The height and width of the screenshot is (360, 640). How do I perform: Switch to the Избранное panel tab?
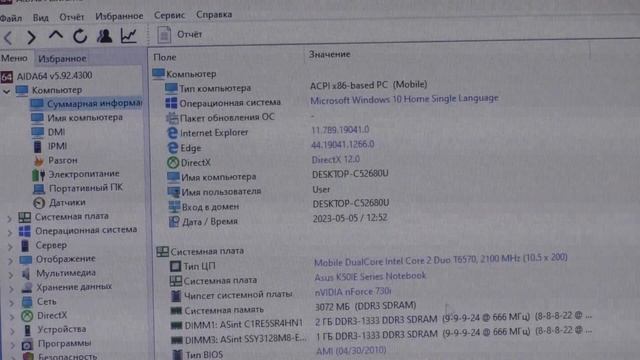click(62, 59)
